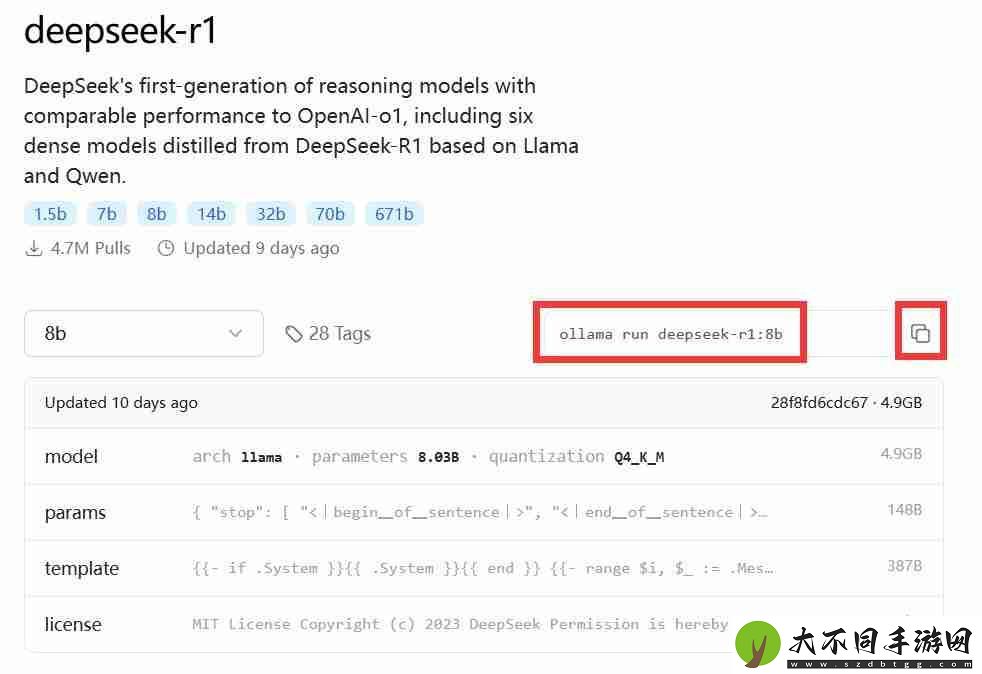The height and width of the screenshot is (674, 982).
Task: Click the chevron arrow in the 8b selector
Action: (x=235, y=333)
